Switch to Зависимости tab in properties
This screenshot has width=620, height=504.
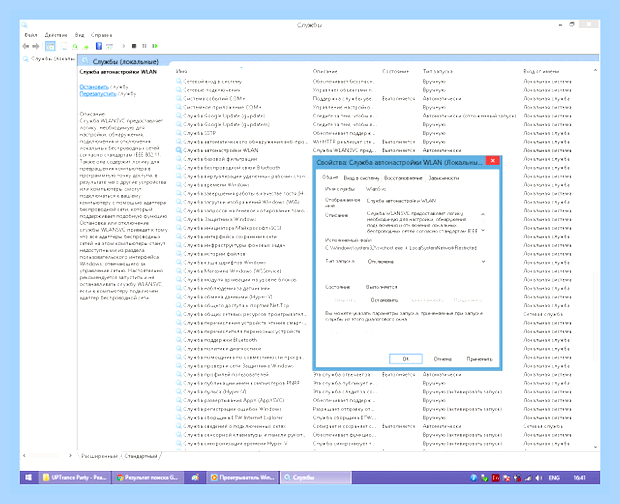point(444,178)
